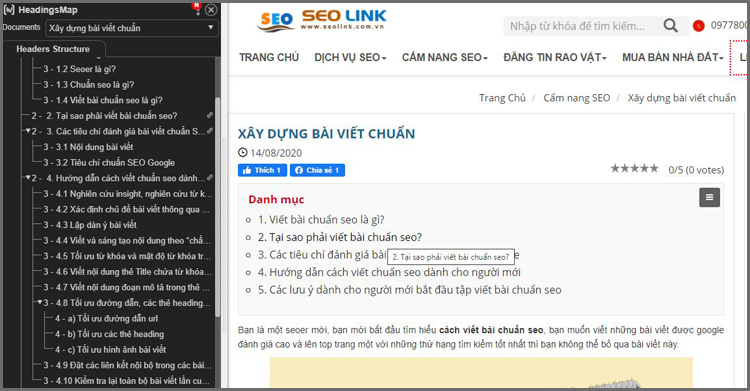Click anchor link icon beside heading 3. Các tiêu chí
The image size is (750, 391).
click(x=210, y=131)
